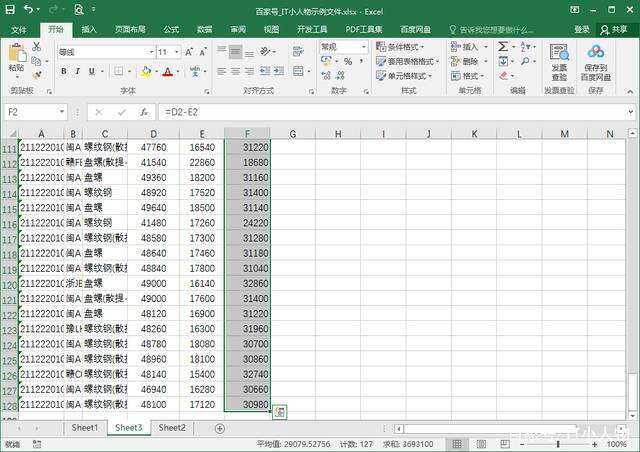The height and width of the screenshot is (452, 640).
Task: Apply percent style to cells
Action: pyautogui.click(x=348, y=62)
